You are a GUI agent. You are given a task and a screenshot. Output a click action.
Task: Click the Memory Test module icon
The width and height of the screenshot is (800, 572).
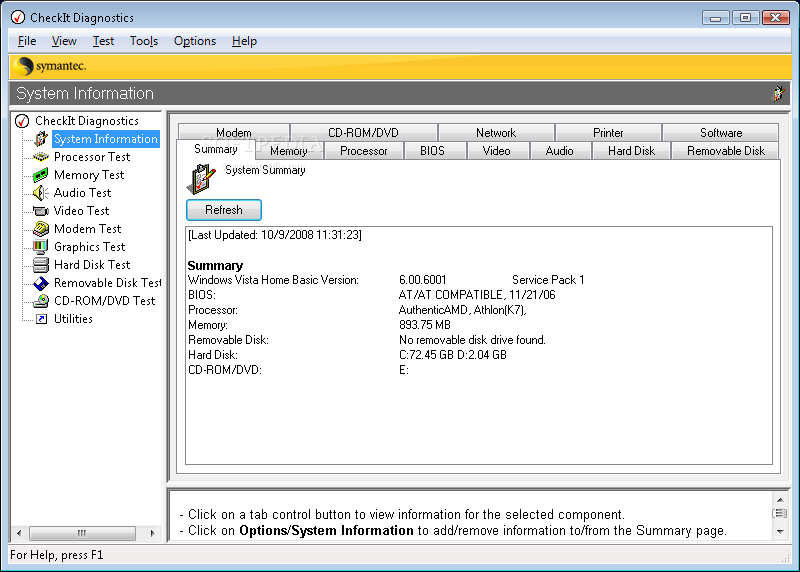41,175
